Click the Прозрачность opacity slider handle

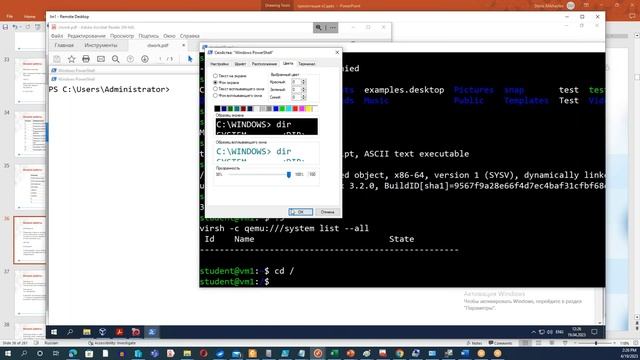[289, 174]
